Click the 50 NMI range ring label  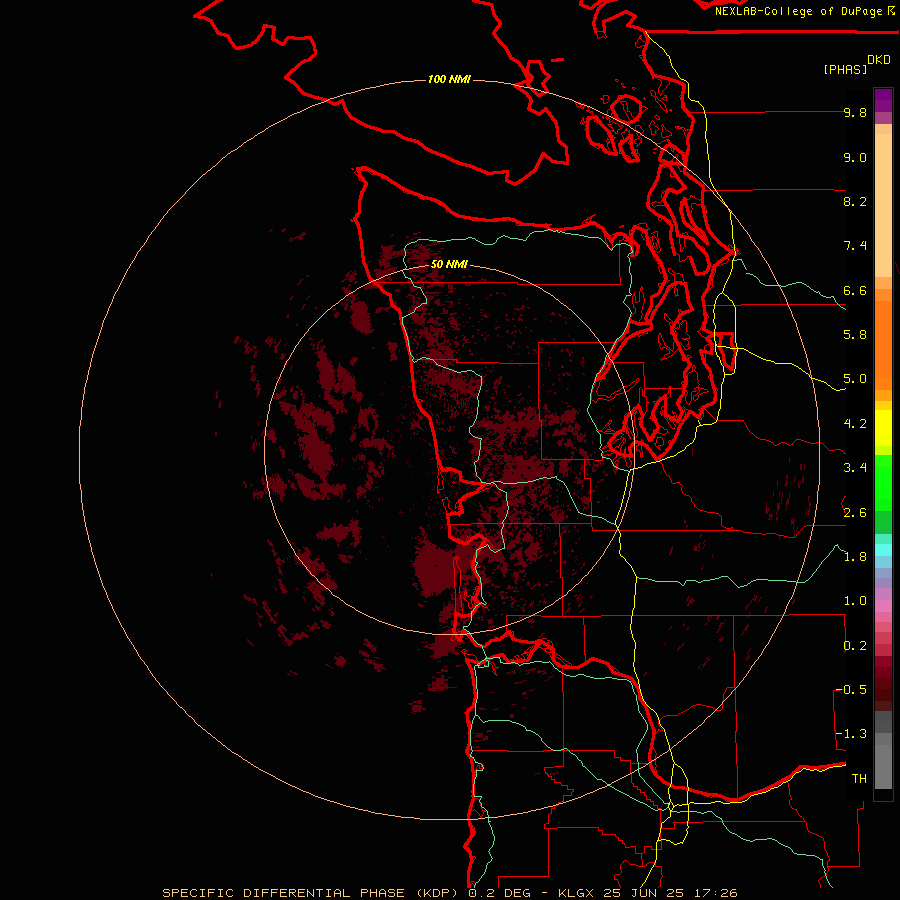coord(449,264)
